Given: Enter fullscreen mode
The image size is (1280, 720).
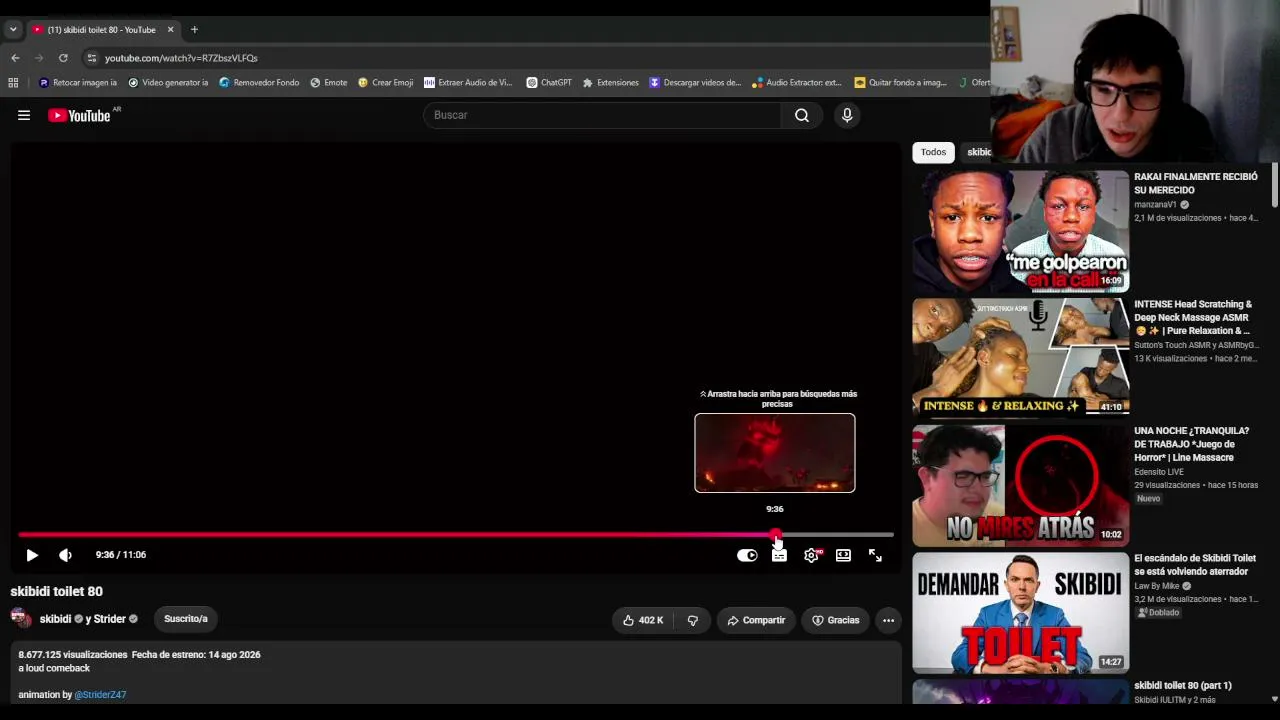Looking at the screenshot, I should [x=875, y=555].
